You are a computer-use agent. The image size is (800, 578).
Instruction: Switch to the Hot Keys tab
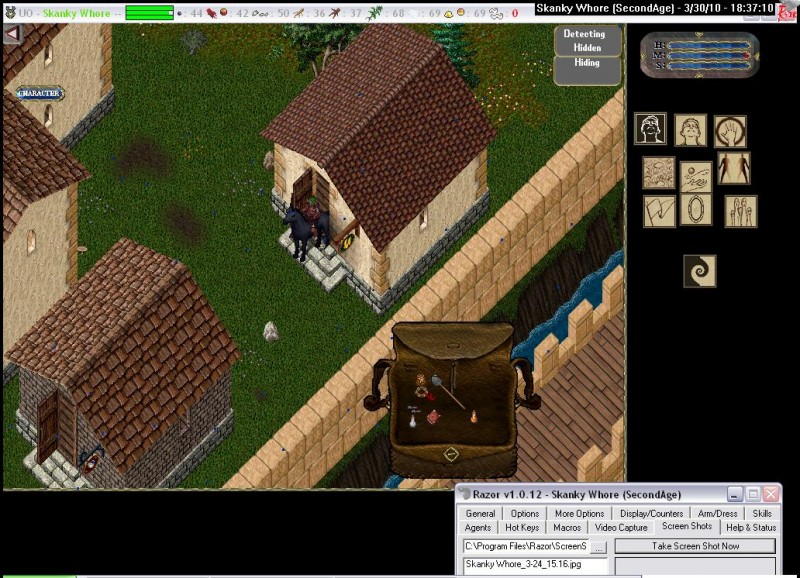point(522,527)
